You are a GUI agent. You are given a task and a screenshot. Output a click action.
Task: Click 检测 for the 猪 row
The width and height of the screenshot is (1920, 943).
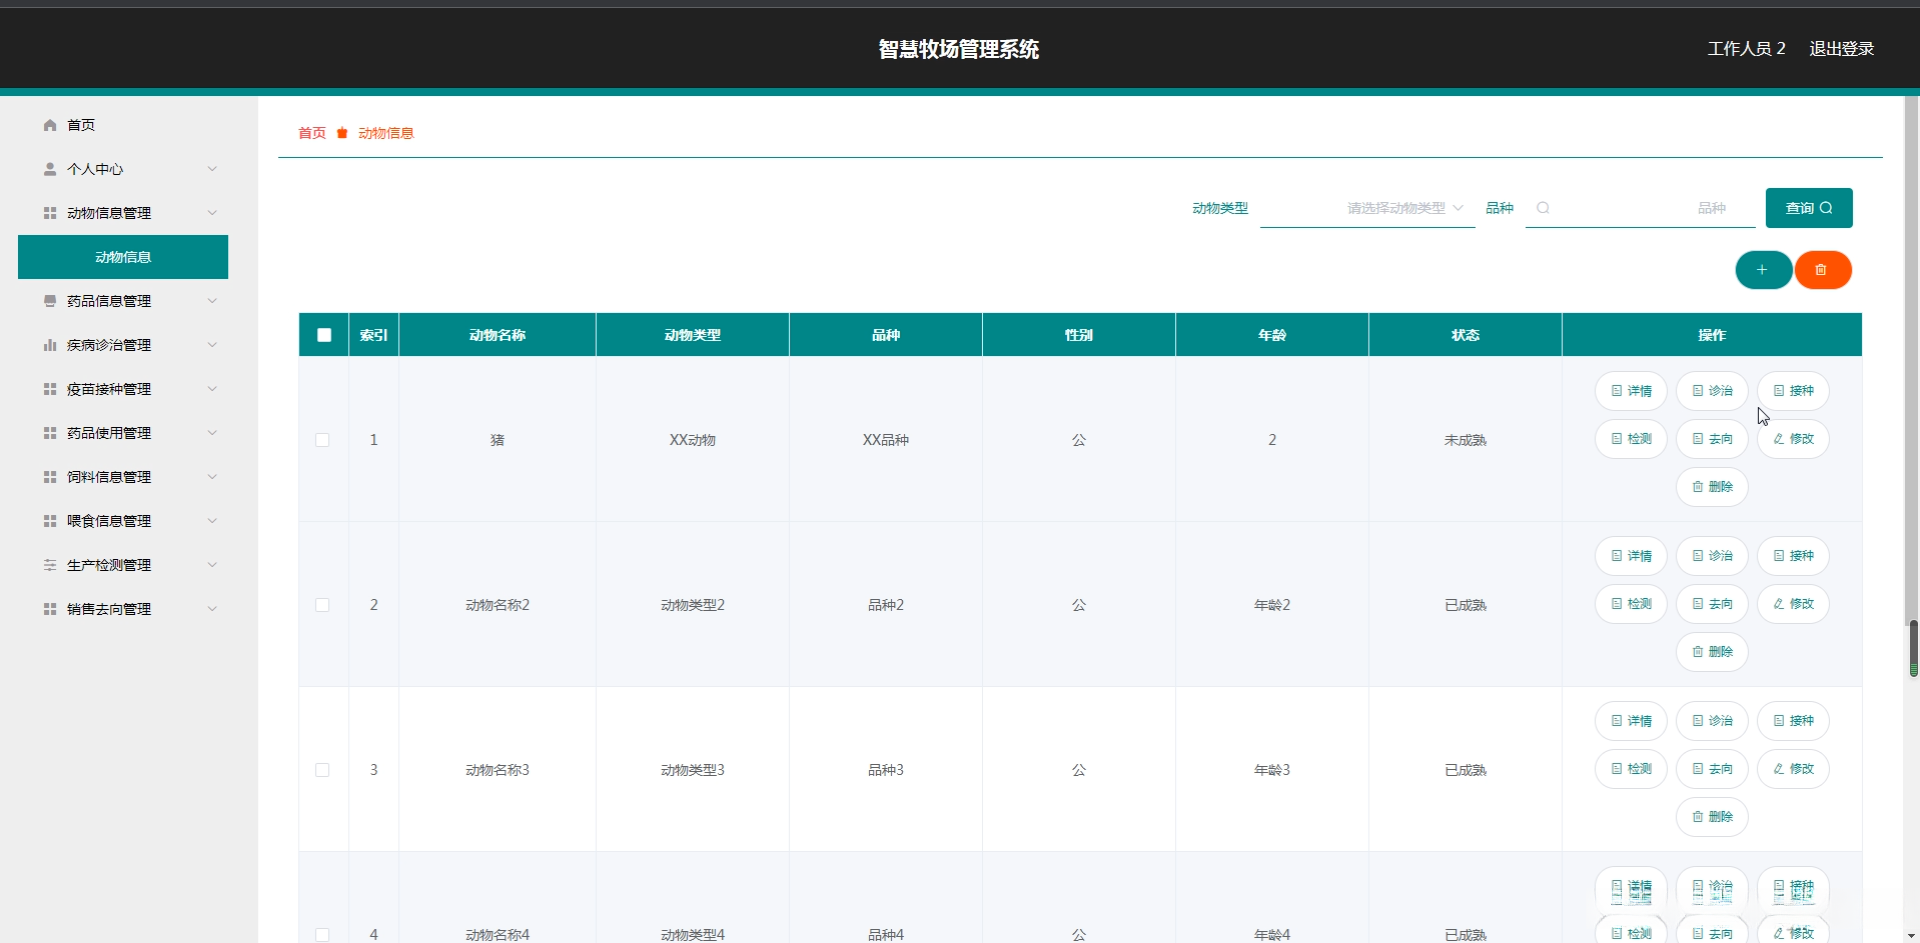[1631, 439]
